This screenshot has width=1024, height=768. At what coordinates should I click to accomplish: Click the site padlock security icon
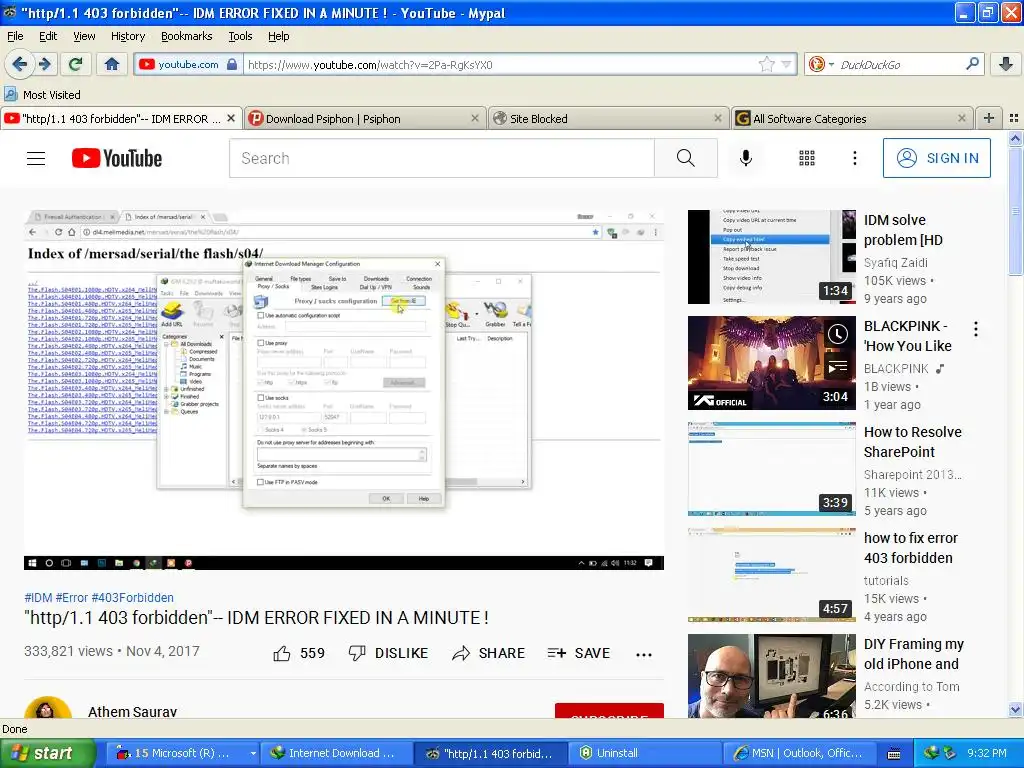click(x=232, y=64)
